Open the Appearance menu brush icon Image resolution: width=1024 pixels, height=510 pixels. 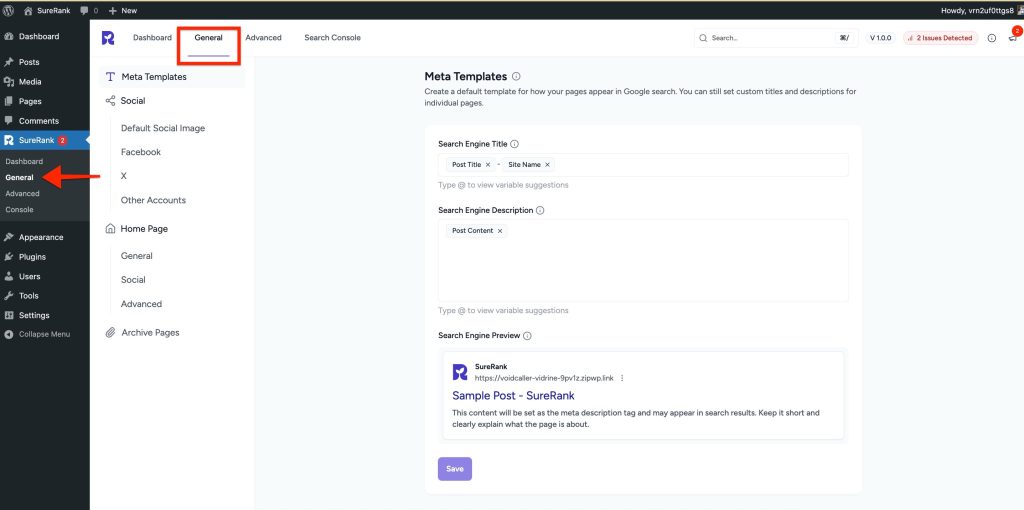coord(8,237)
